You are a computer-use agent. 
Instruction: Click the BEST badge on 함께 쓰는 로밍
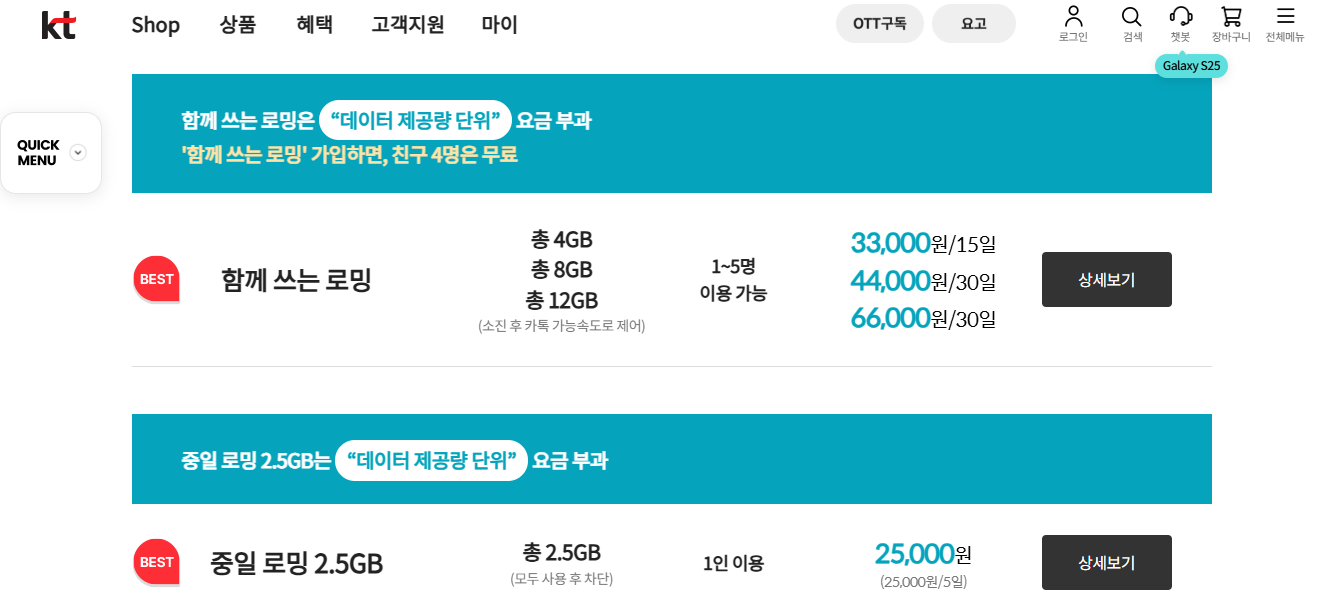(x=156, y=279)
